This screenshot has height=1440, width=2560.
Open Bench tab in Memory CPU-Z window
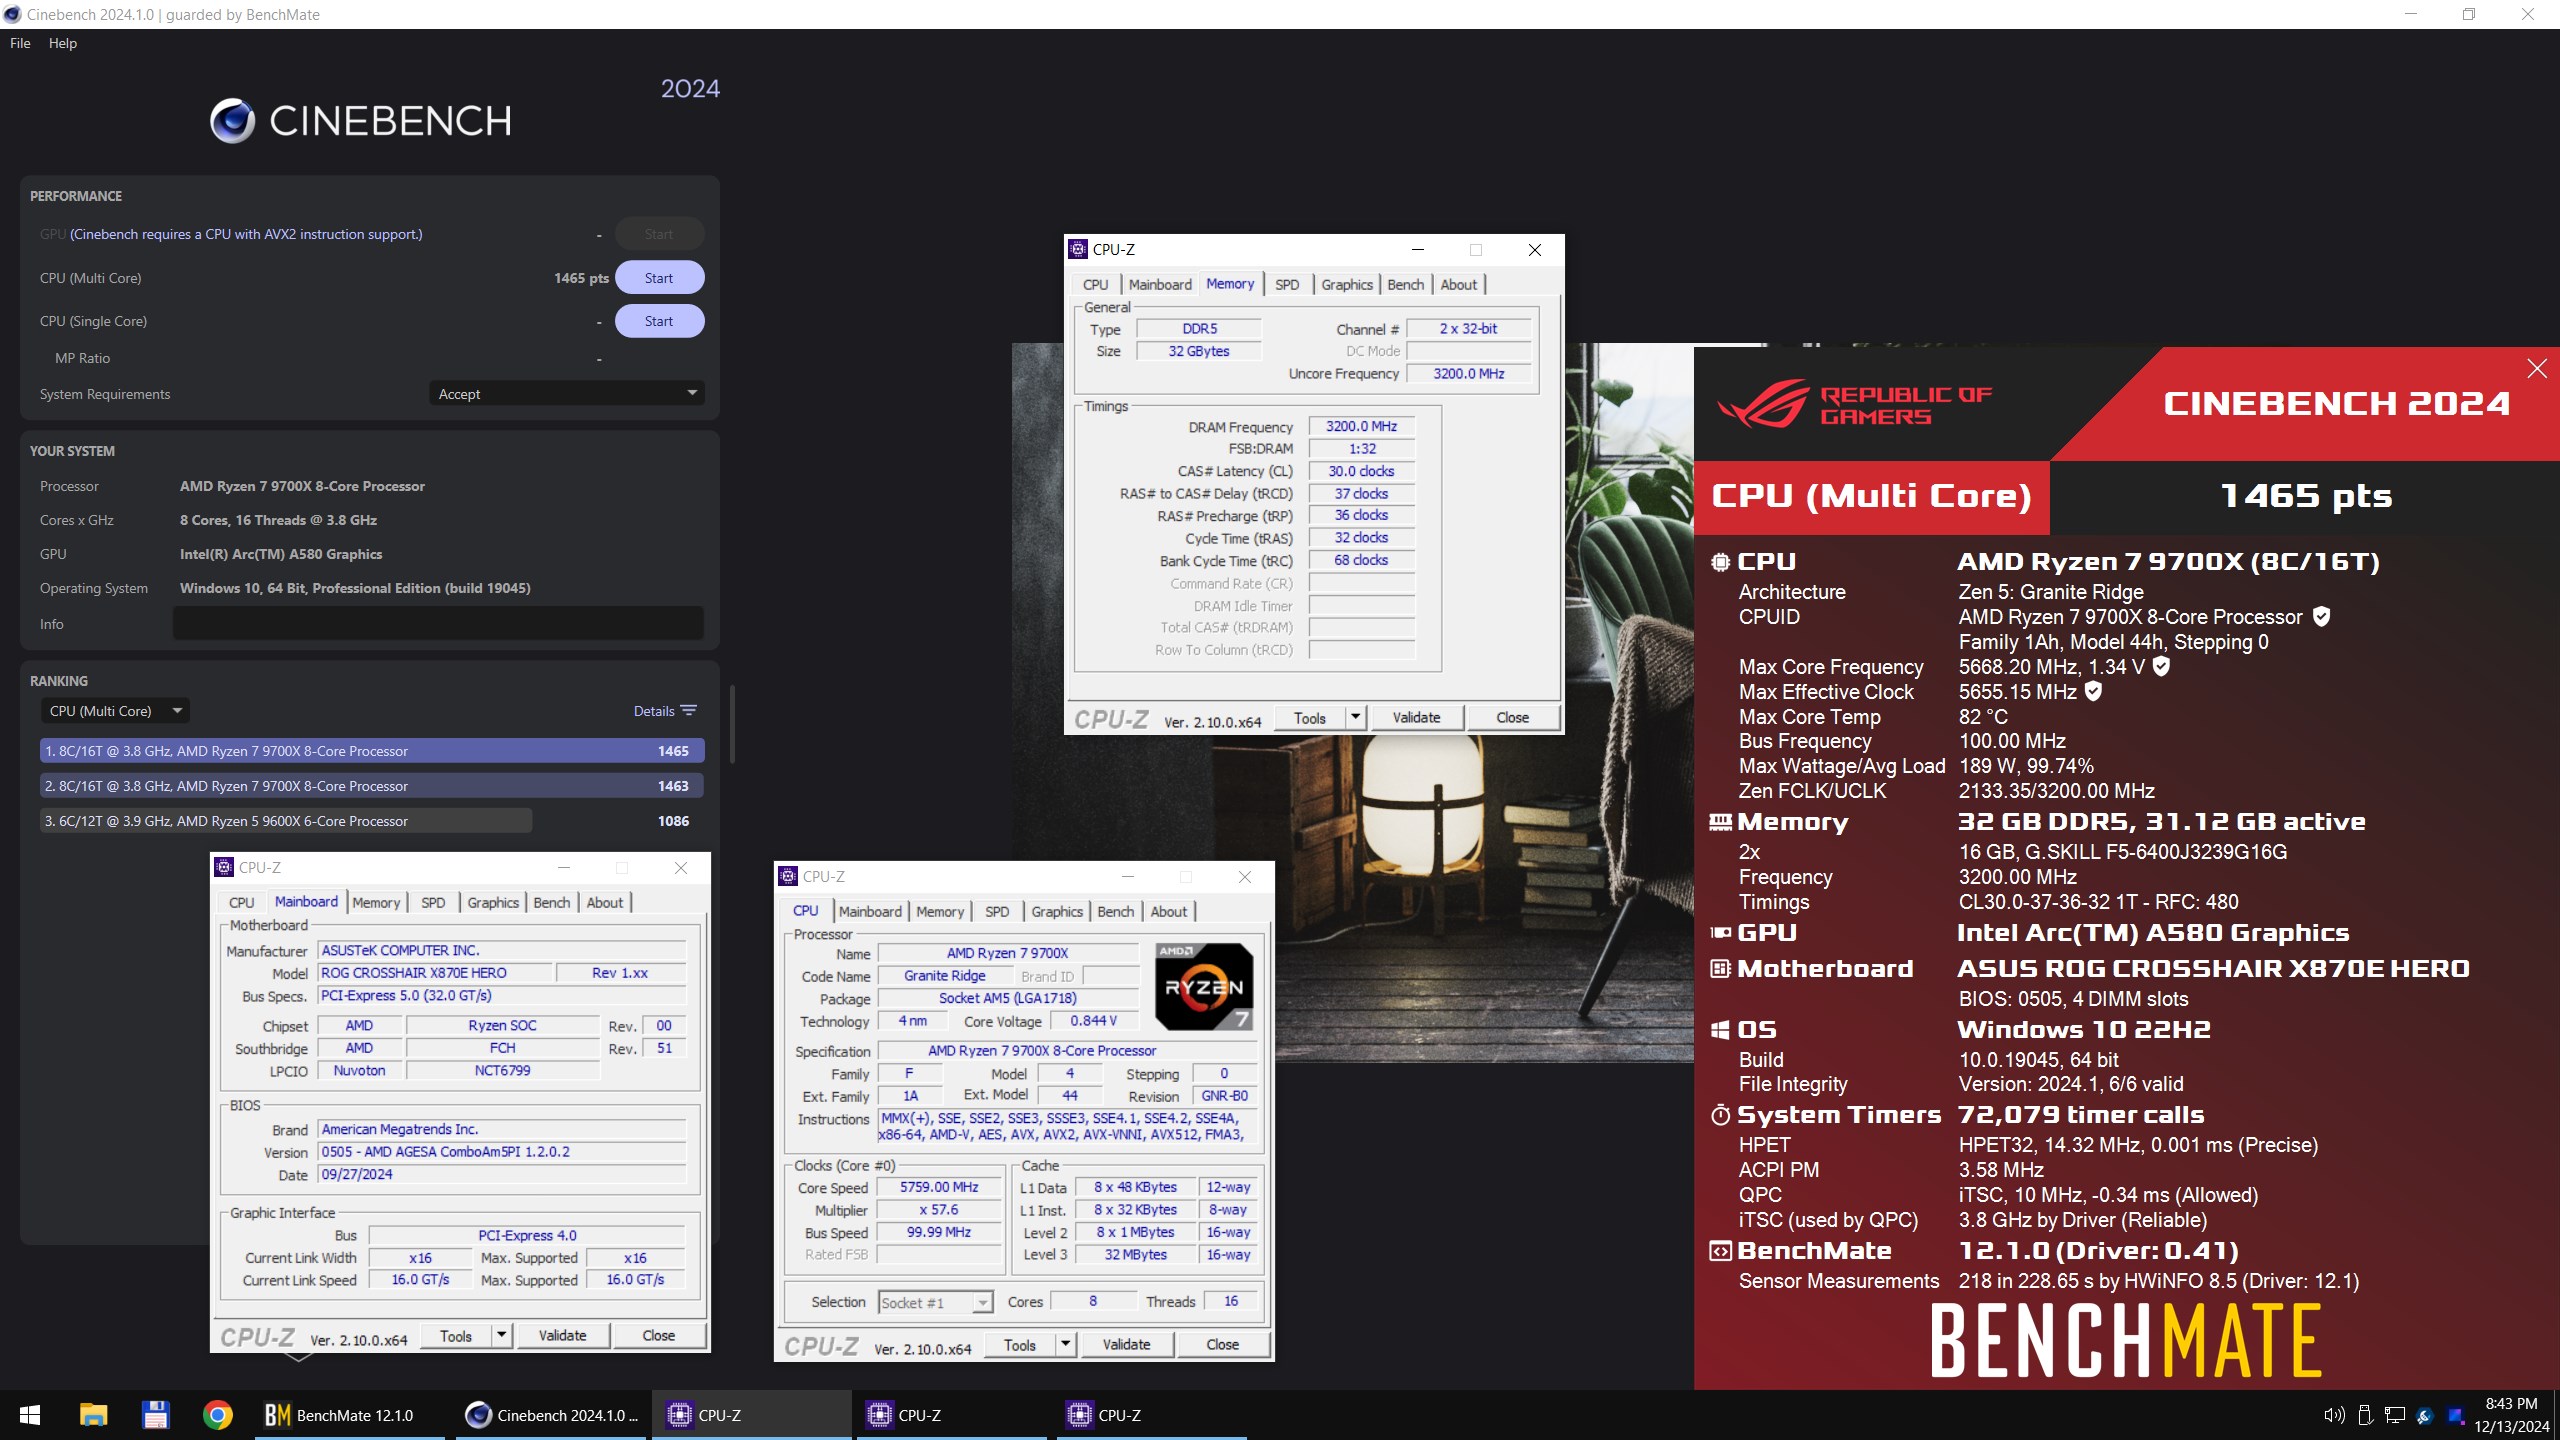click(x=1405, y=285)
